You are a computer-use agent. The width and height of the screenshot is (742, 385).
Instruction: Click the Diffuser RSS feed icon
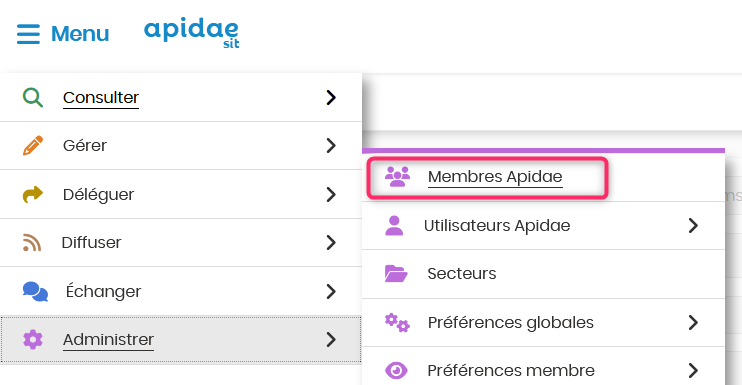(32, 243)
